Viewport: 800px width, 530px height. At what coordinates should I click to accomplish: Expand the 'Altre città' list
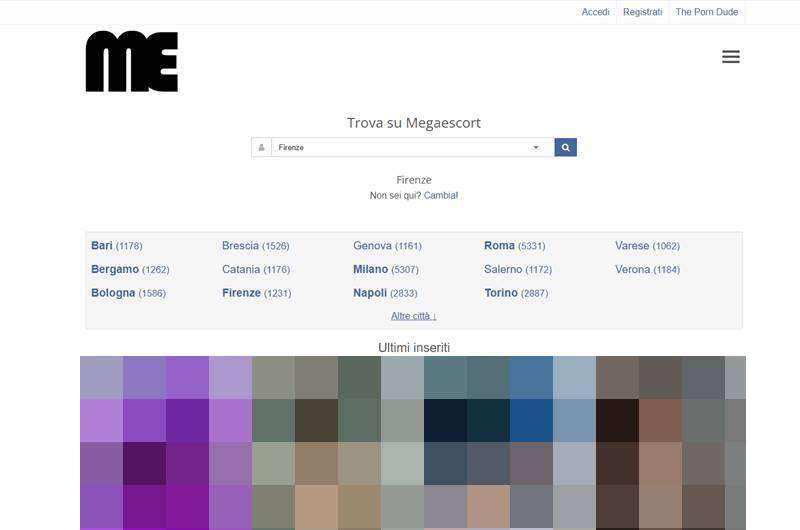413,316
